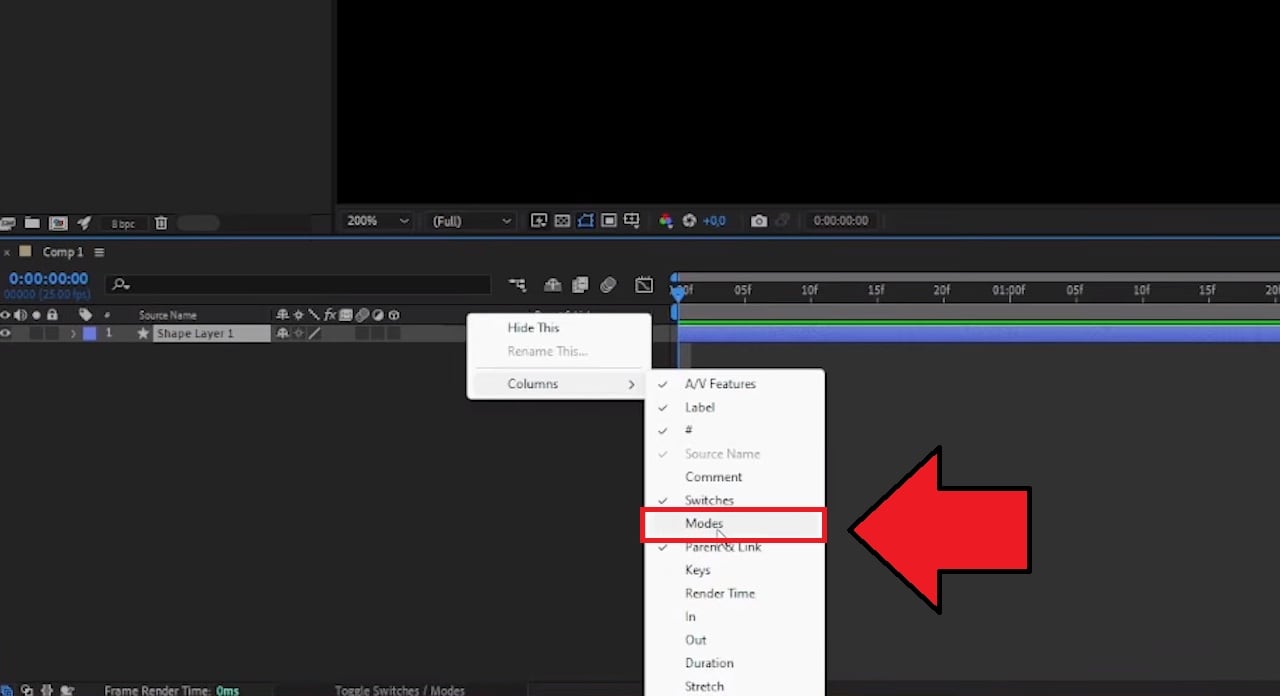Click the viewer timecode 0:00:00:00
Viewport: 1280px width, 696px height.
pyautogui.click(x=841, y=221)
